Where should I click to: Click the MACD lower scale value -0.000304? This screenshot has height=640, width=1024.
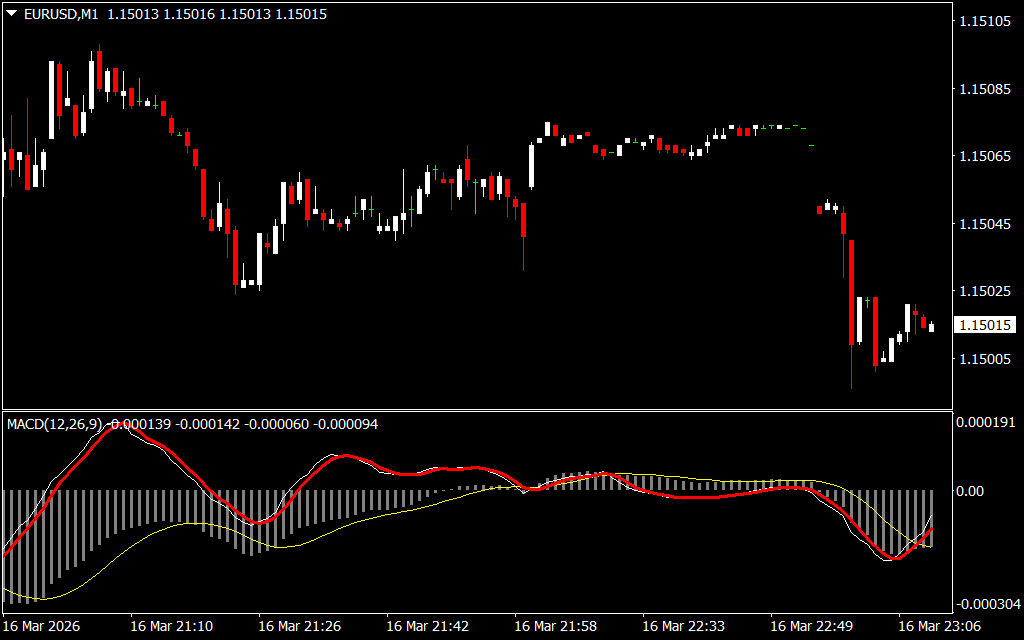(x=987, y=604)
